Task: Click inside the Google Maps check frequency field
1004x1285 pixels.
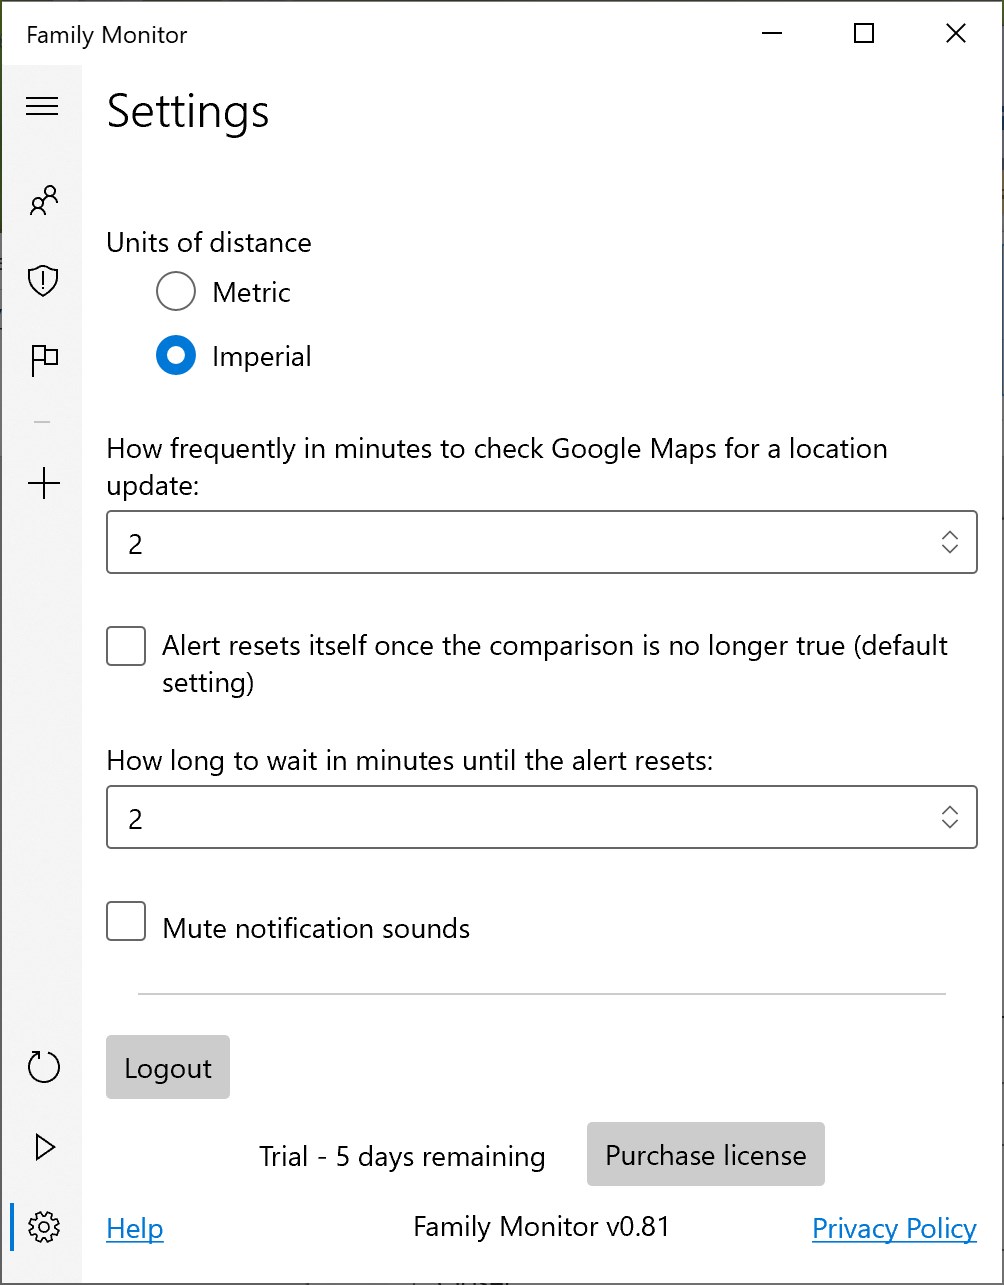Action: click(x=541, y=542)
